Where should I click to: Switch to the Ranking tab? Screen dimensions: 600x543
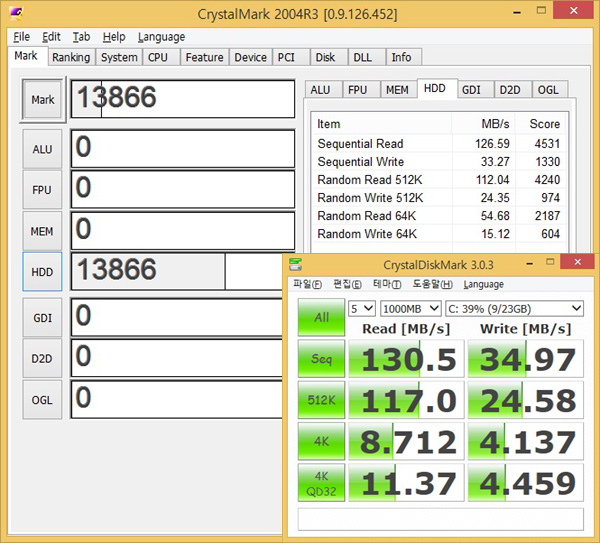pos(71,57)
